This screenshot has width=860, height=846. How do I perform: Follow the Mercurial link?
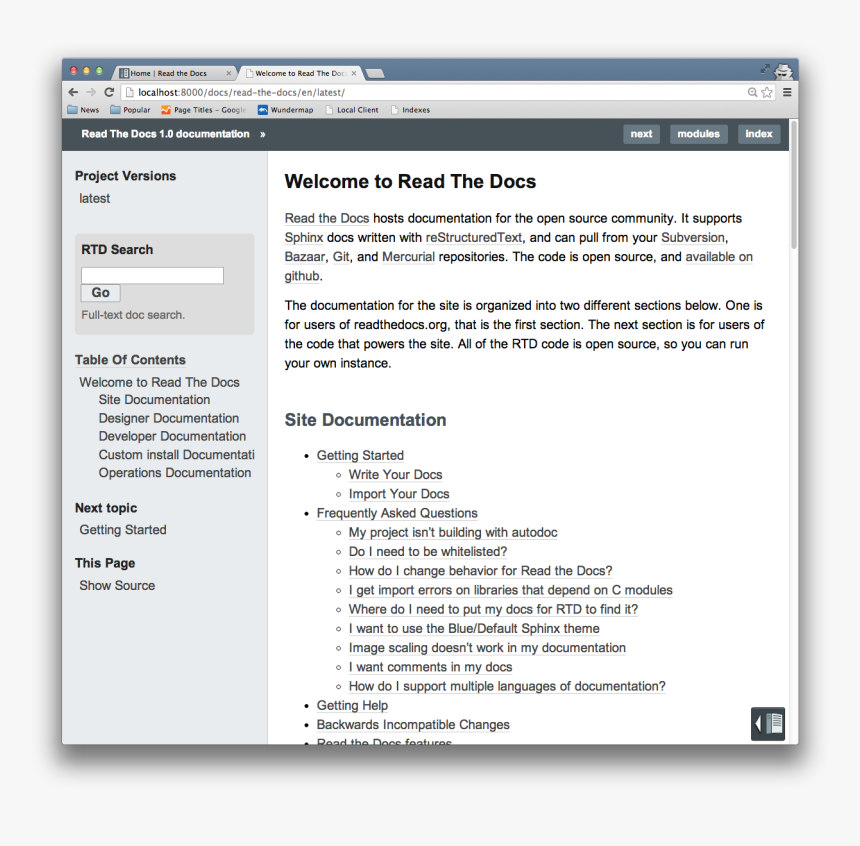click(x=408, y=257)
